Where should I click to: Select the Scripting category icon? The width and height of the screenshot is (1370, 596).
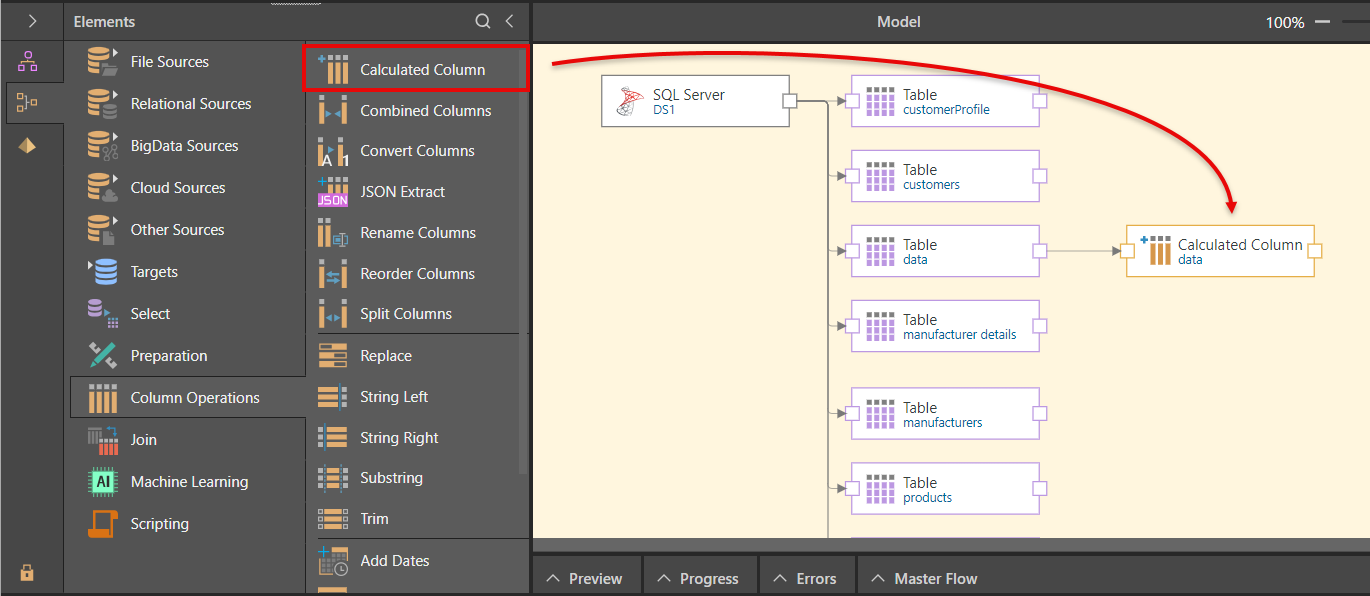click(102, 524)
